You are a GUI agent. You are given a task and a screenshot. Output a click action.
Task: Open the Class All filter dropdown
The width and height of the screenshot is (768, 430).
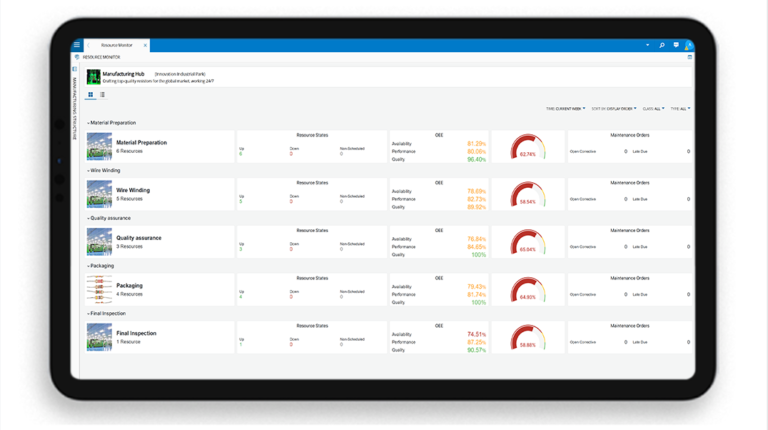pyautogui.click(x=653, y=108)
